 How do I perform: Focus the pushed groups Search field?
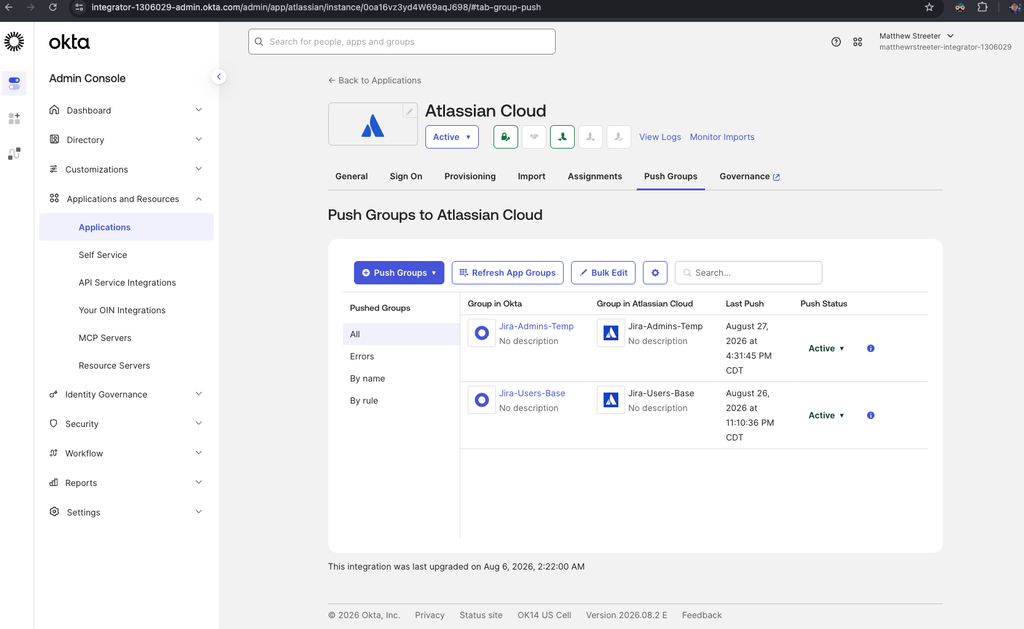(x=748, y=273)
